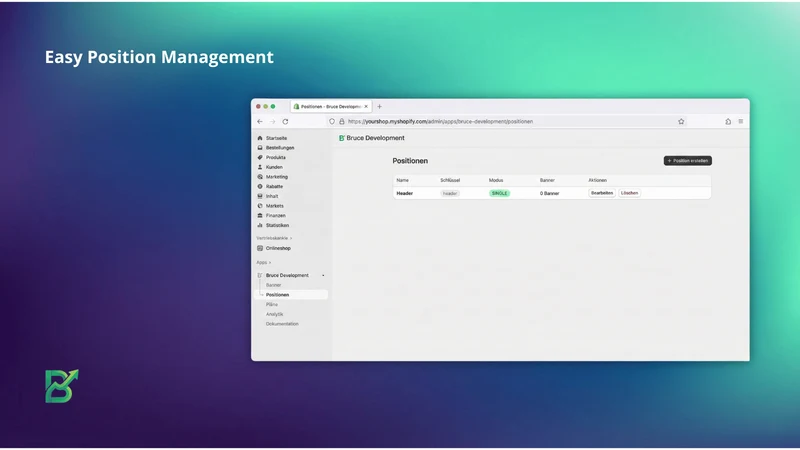Click Bearbeiten for the Header position
The image size is (800, 450).
point(602,193)
